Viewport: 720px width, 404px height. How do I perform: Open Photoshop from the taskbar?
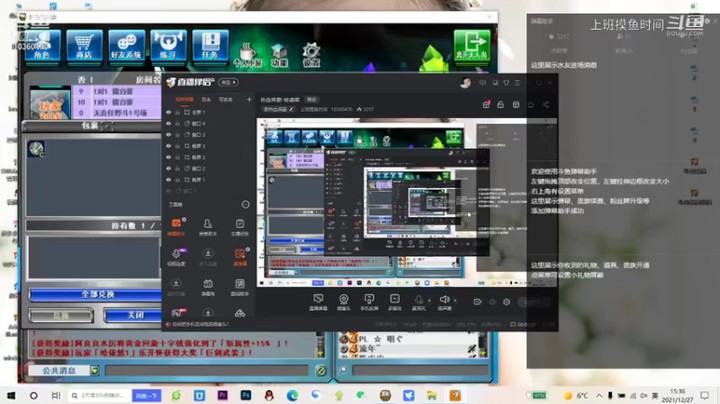(x=246, y=395)
